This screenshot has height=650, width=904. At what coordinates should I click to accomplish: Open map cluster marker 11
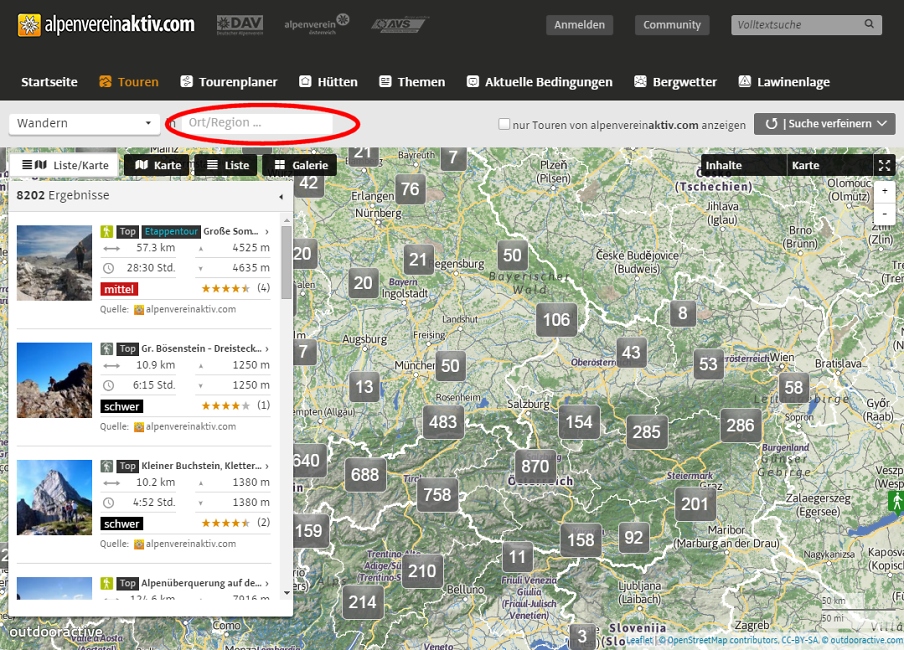517,557
